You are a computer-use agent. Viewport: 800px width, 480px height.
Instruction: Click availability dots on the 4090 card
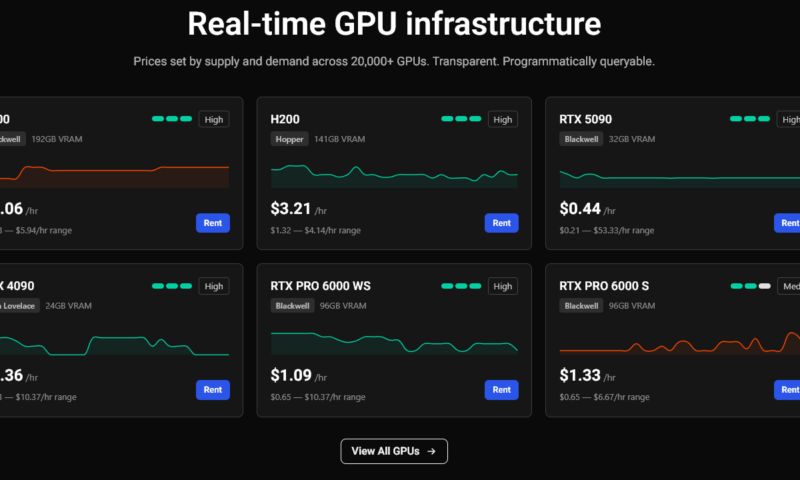click(x=172, y=286)
